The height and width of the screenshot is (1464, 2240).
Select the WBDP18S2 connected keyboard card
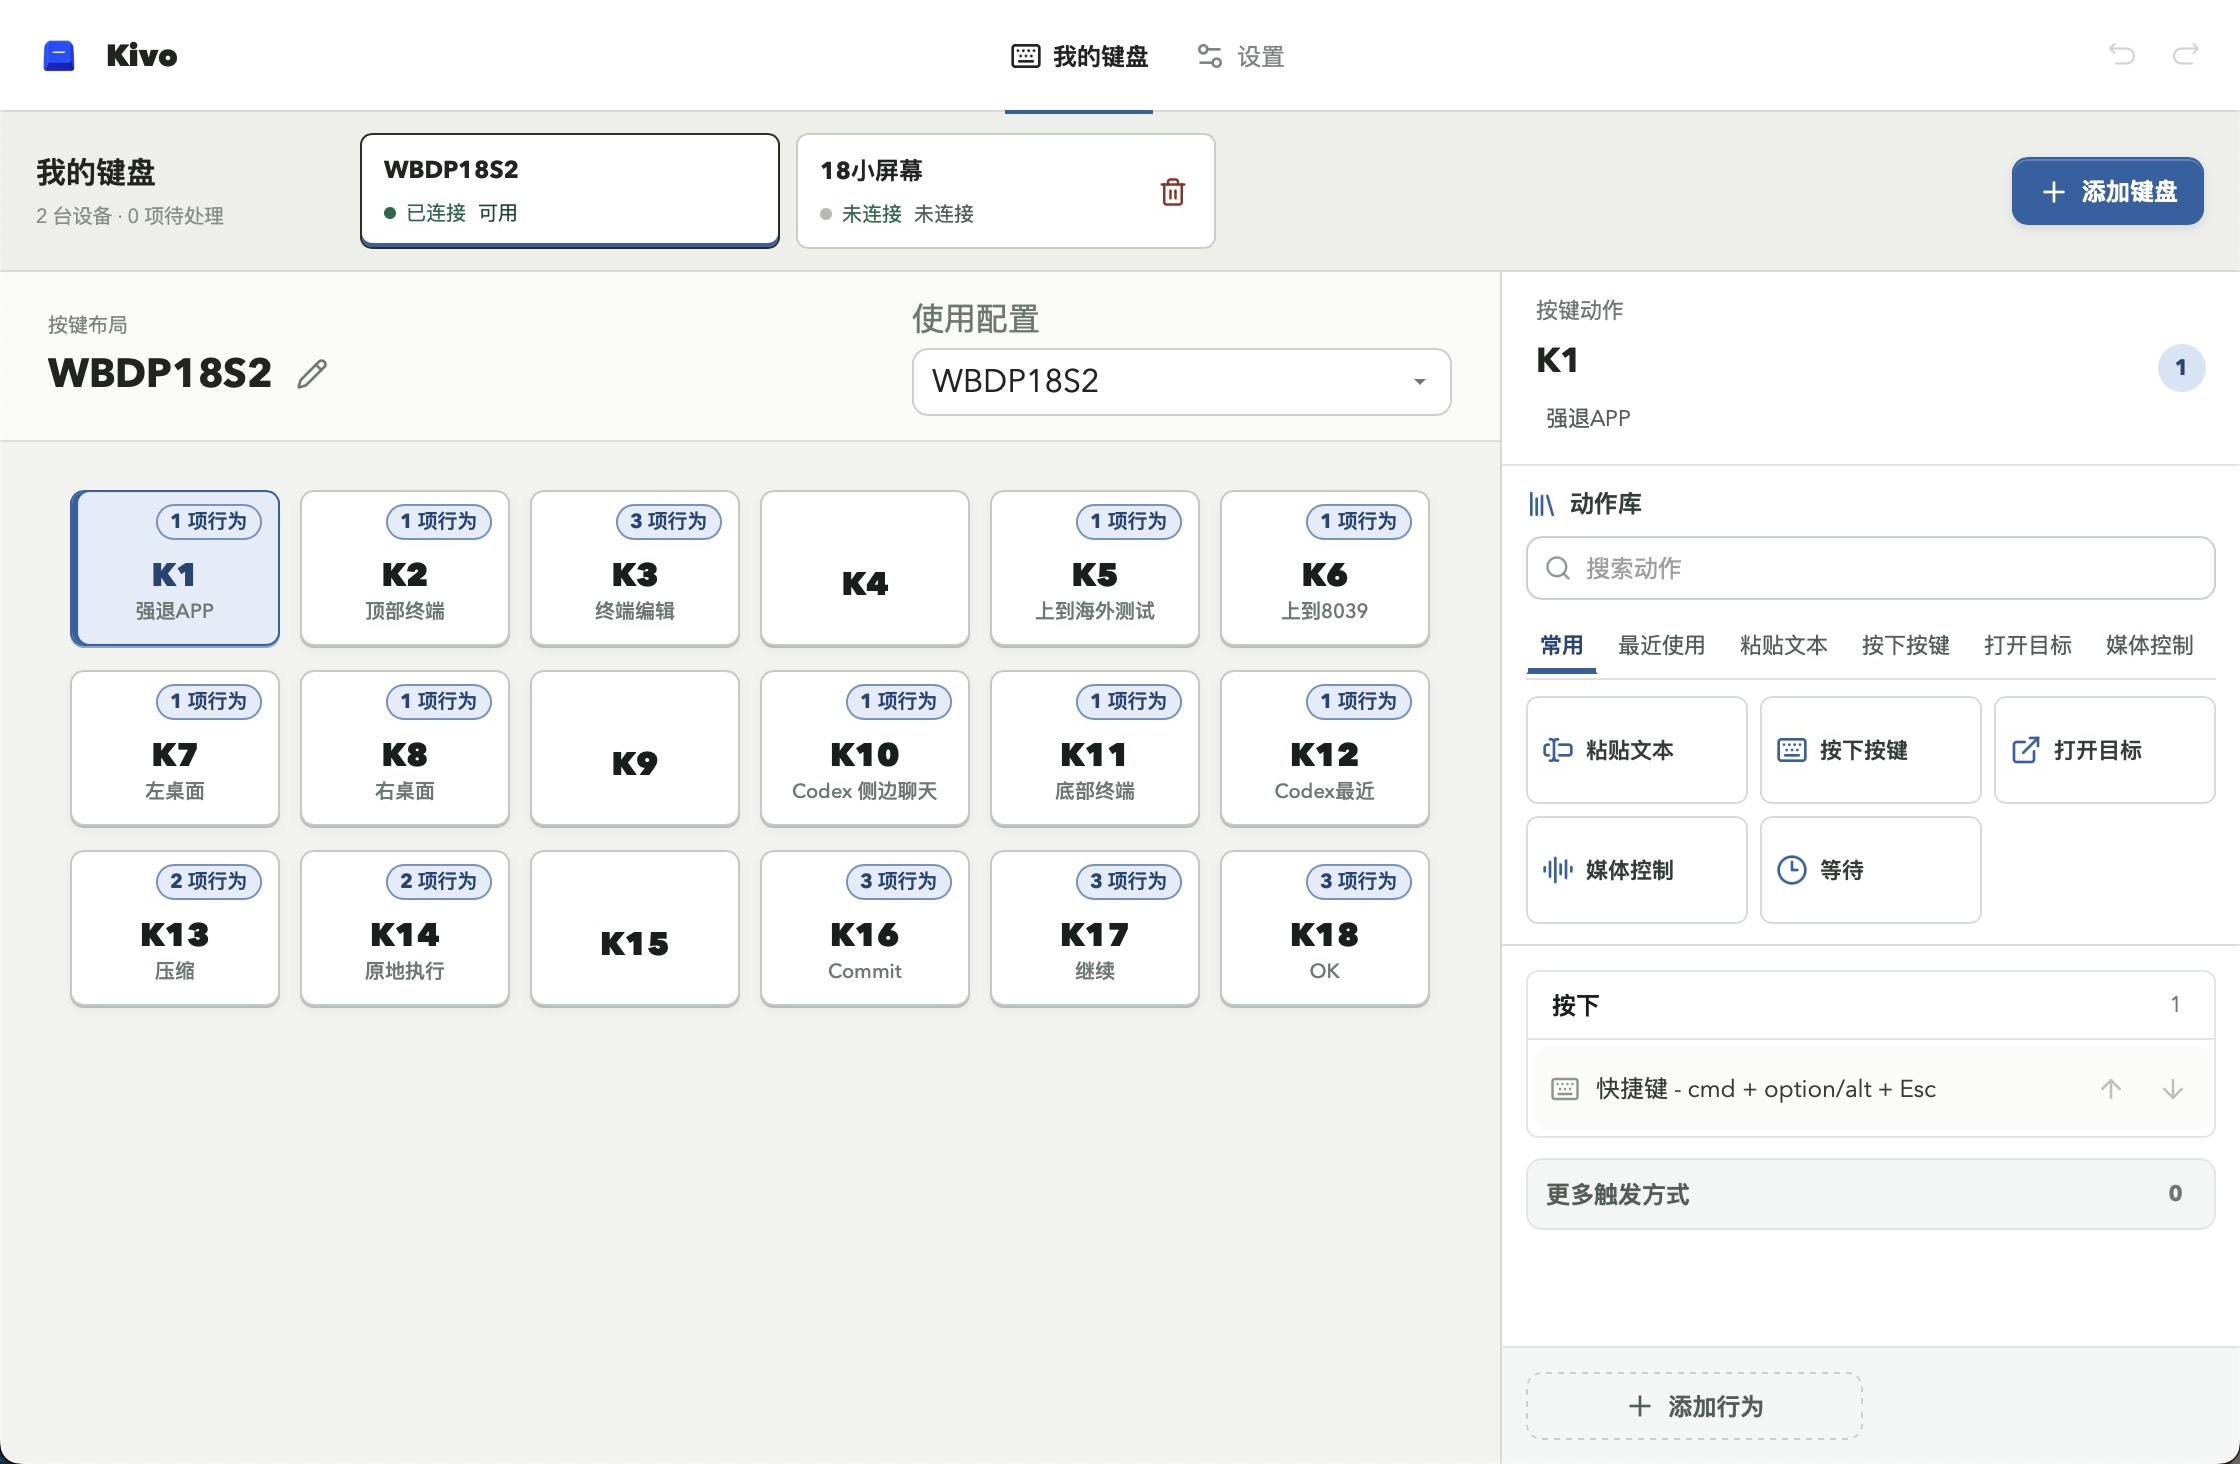pos(569,190)
